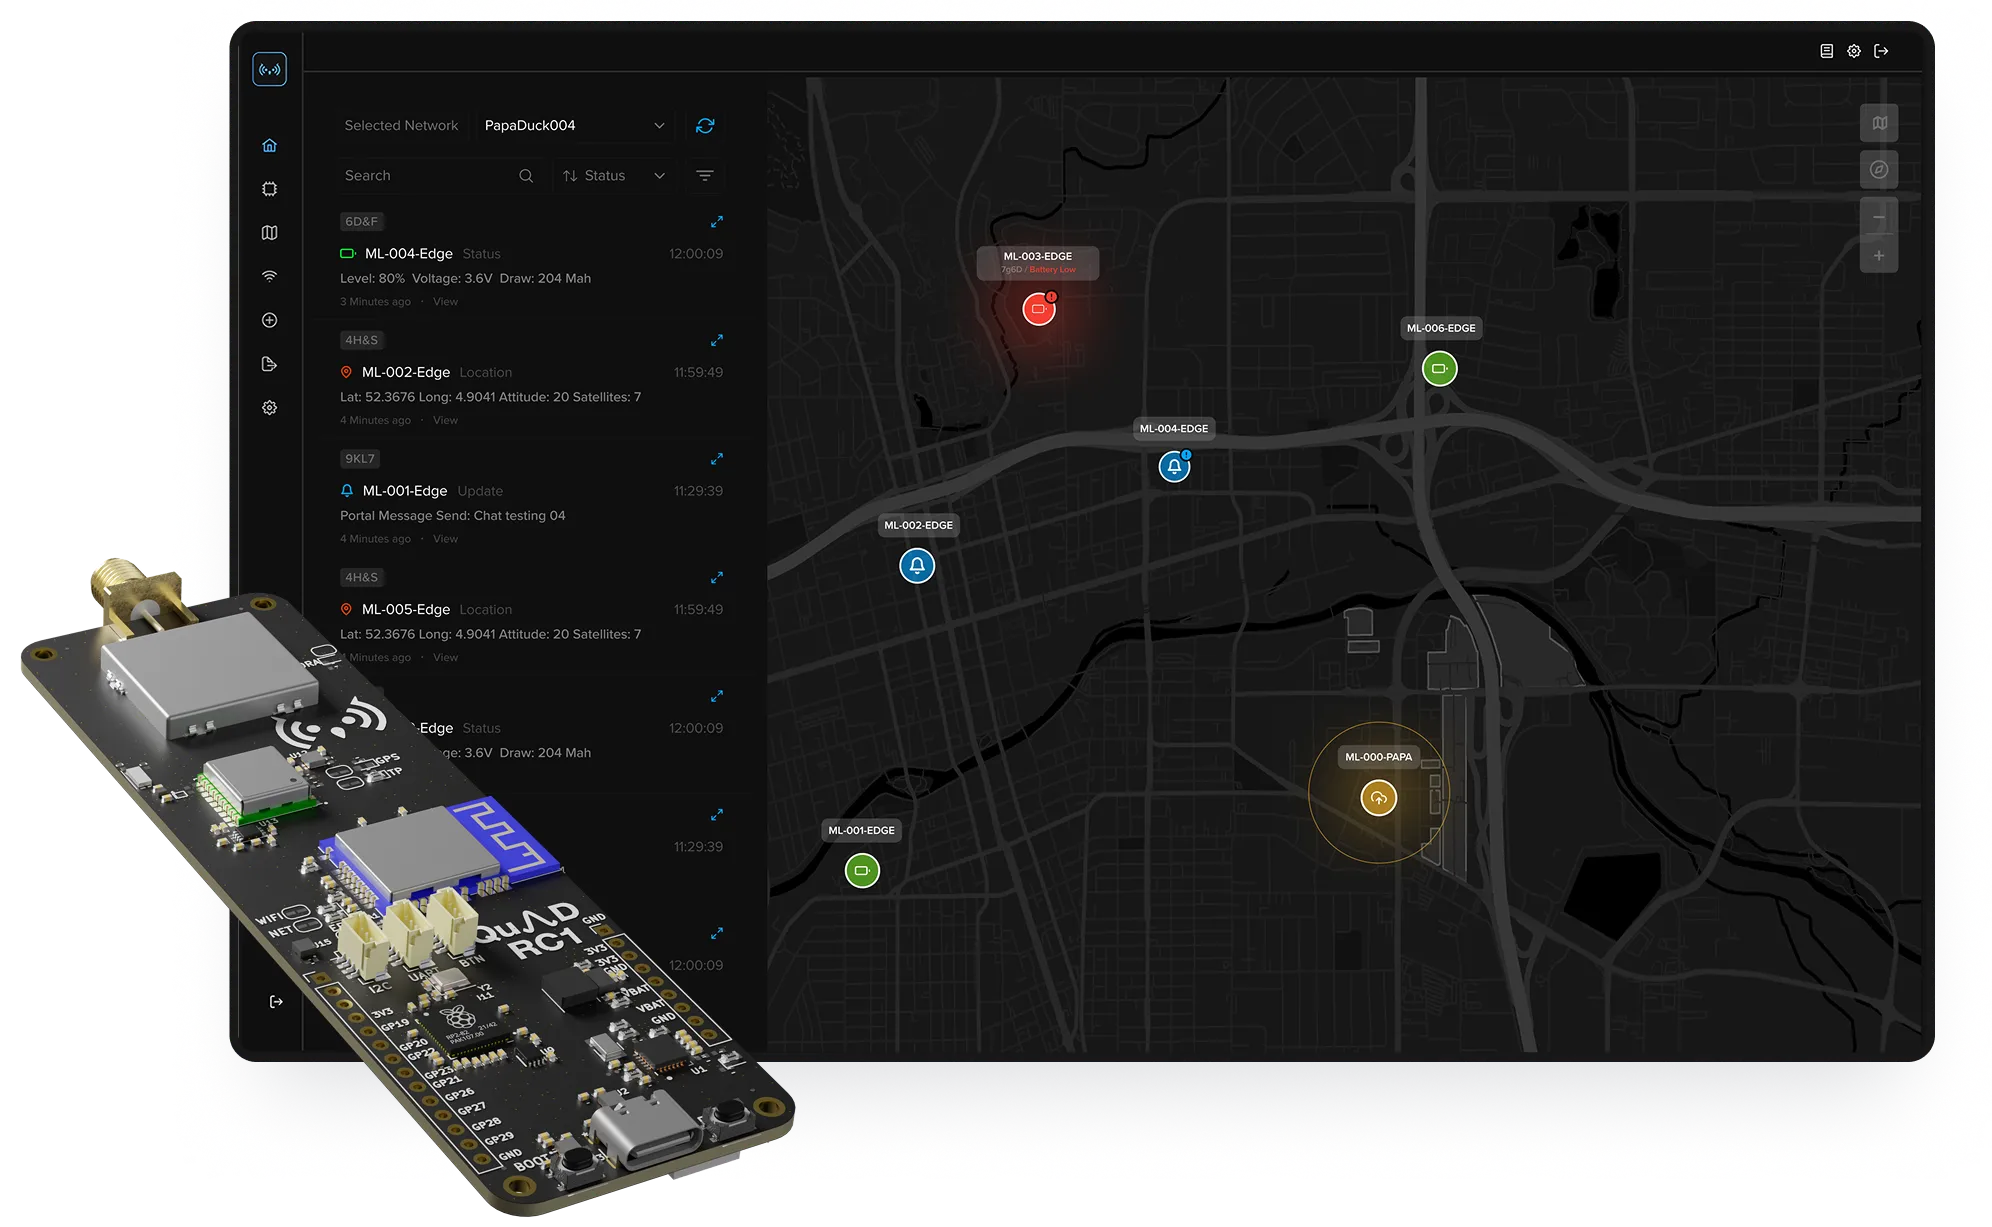Image resolution: width=1992 pixels, height=1227 pixels.
Task: Expand the ML-004-Edge status message card
Action: (717, 222)
